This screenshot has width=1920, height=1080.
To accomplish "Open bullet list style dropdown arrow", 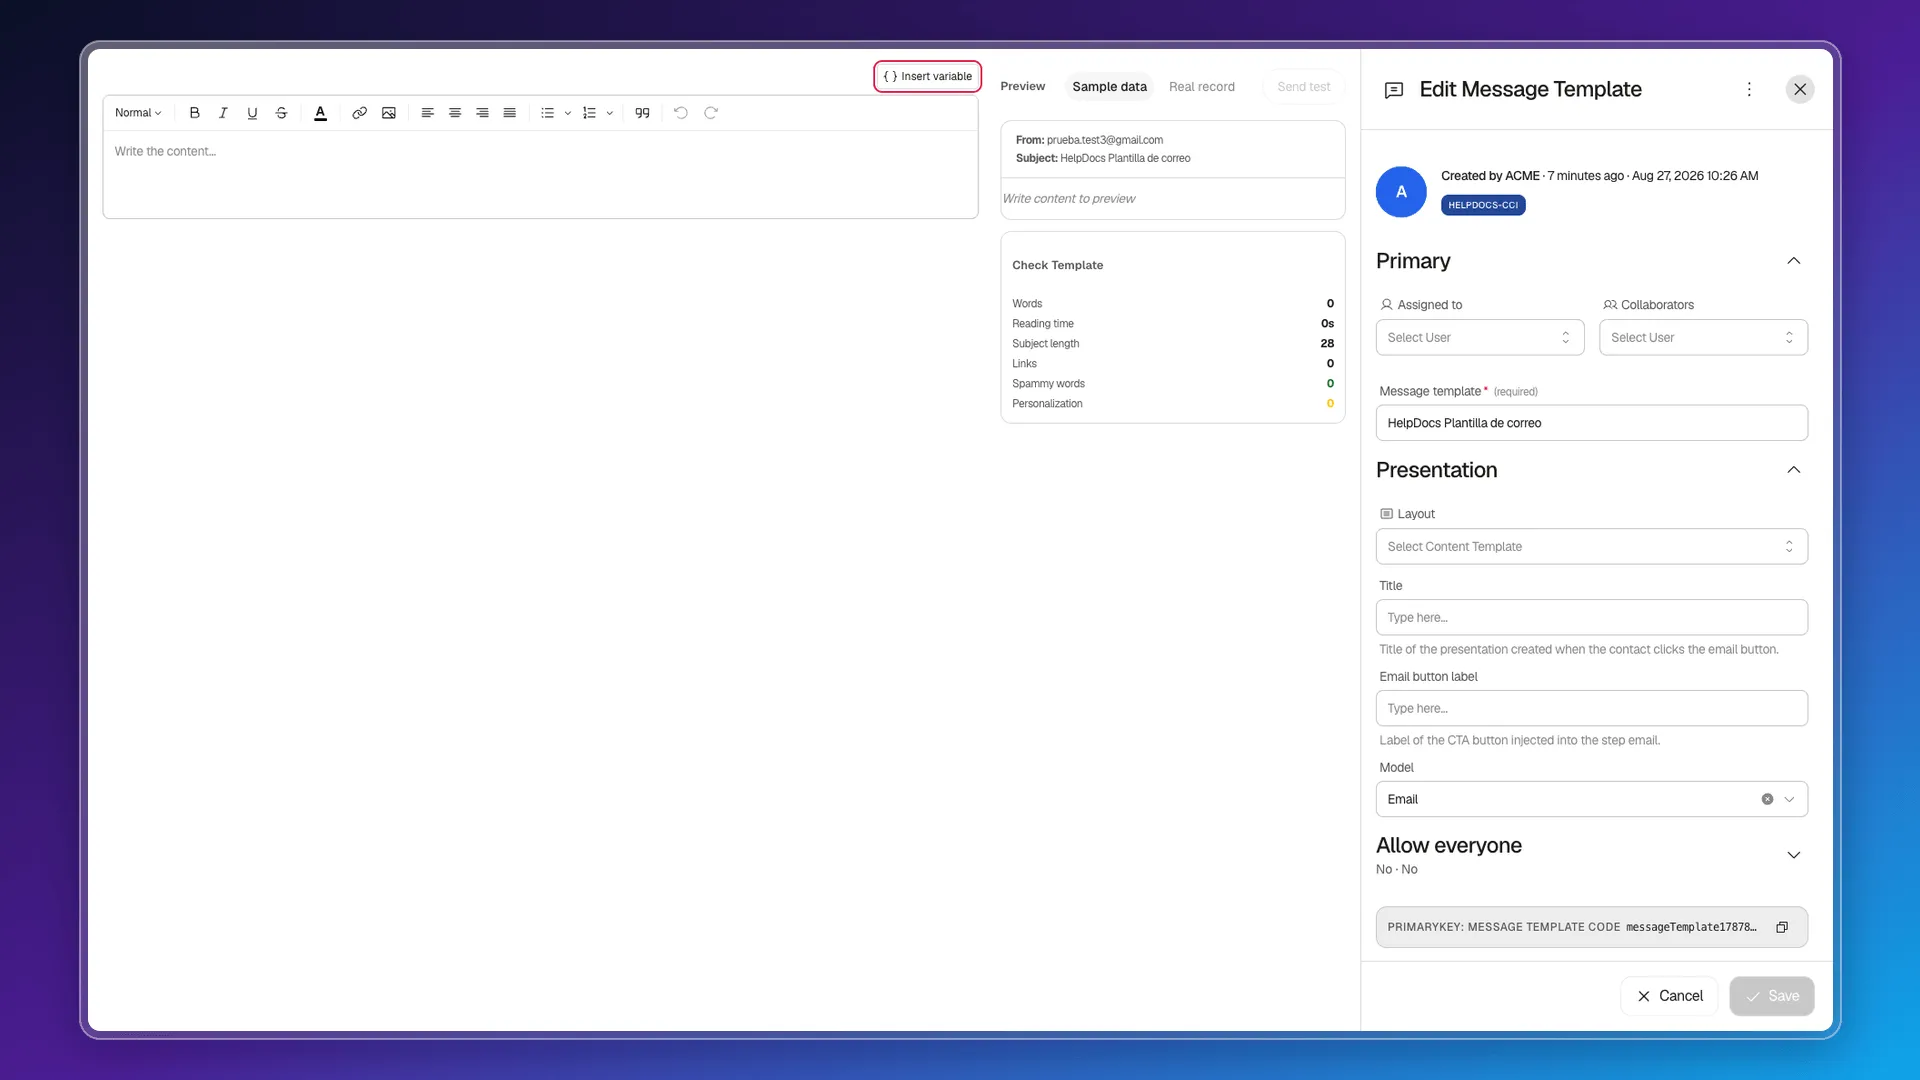I will [x=568, y=113].
